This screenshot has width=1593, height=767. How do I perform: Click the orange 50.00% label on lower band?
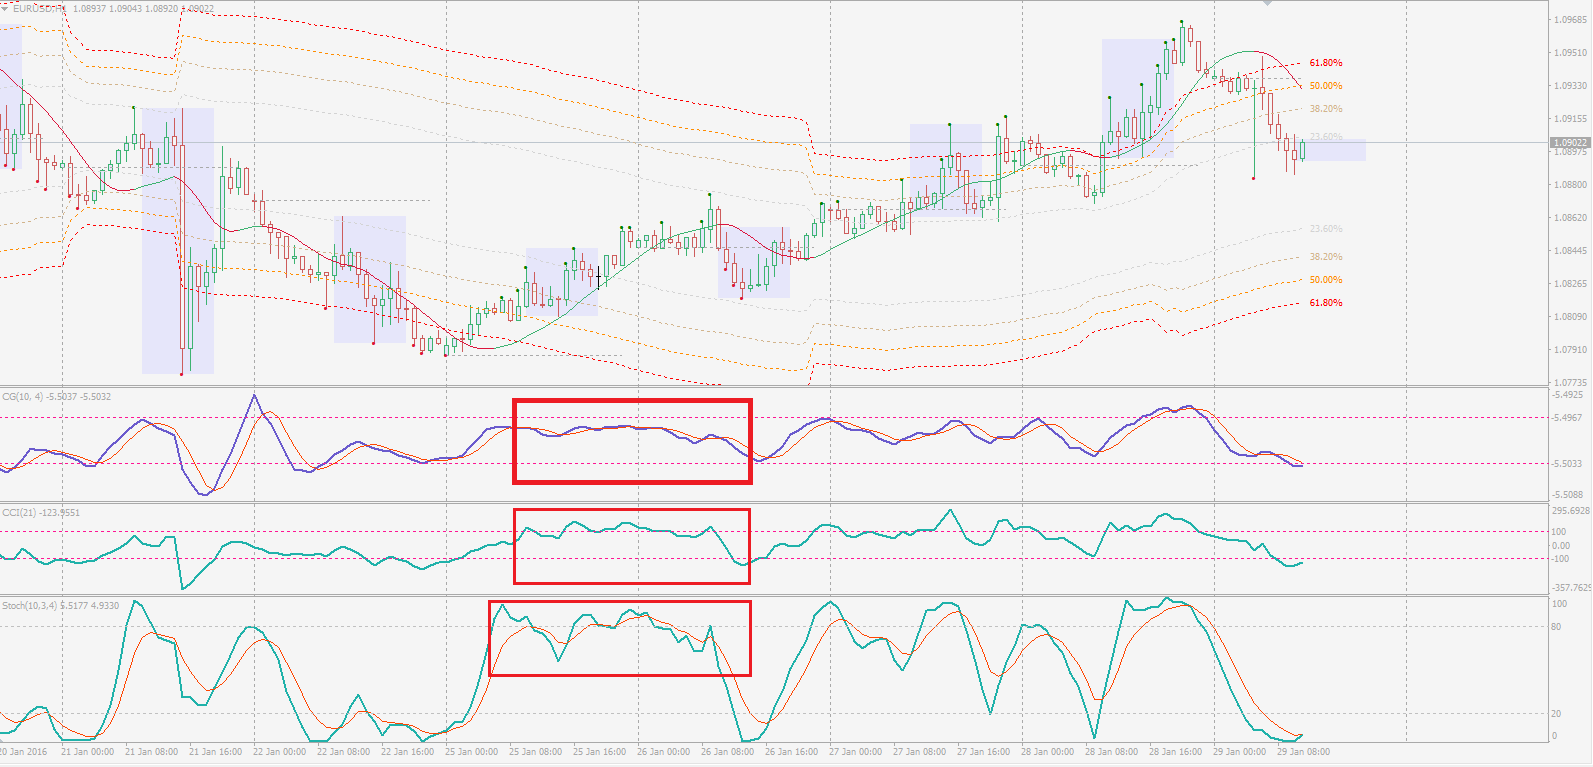point(1326,280)
